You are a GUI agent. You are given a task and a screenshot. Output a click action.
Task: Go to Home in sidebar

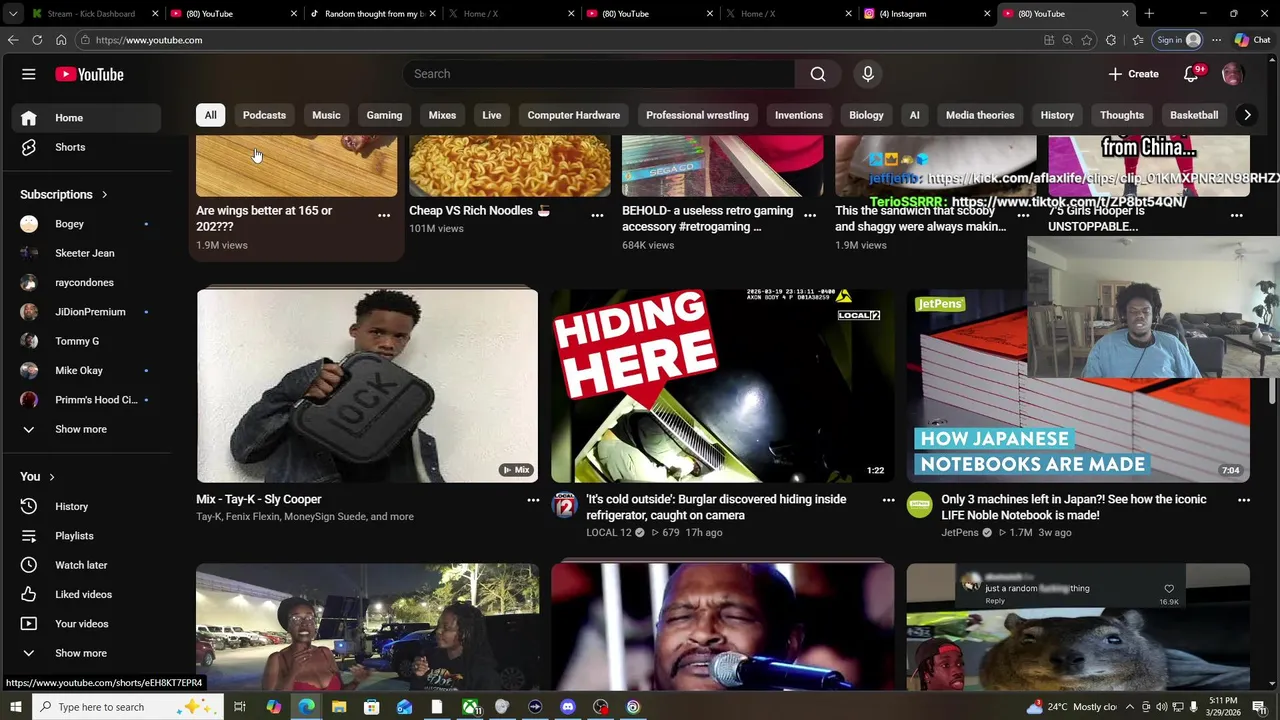(x=86, y=118)
